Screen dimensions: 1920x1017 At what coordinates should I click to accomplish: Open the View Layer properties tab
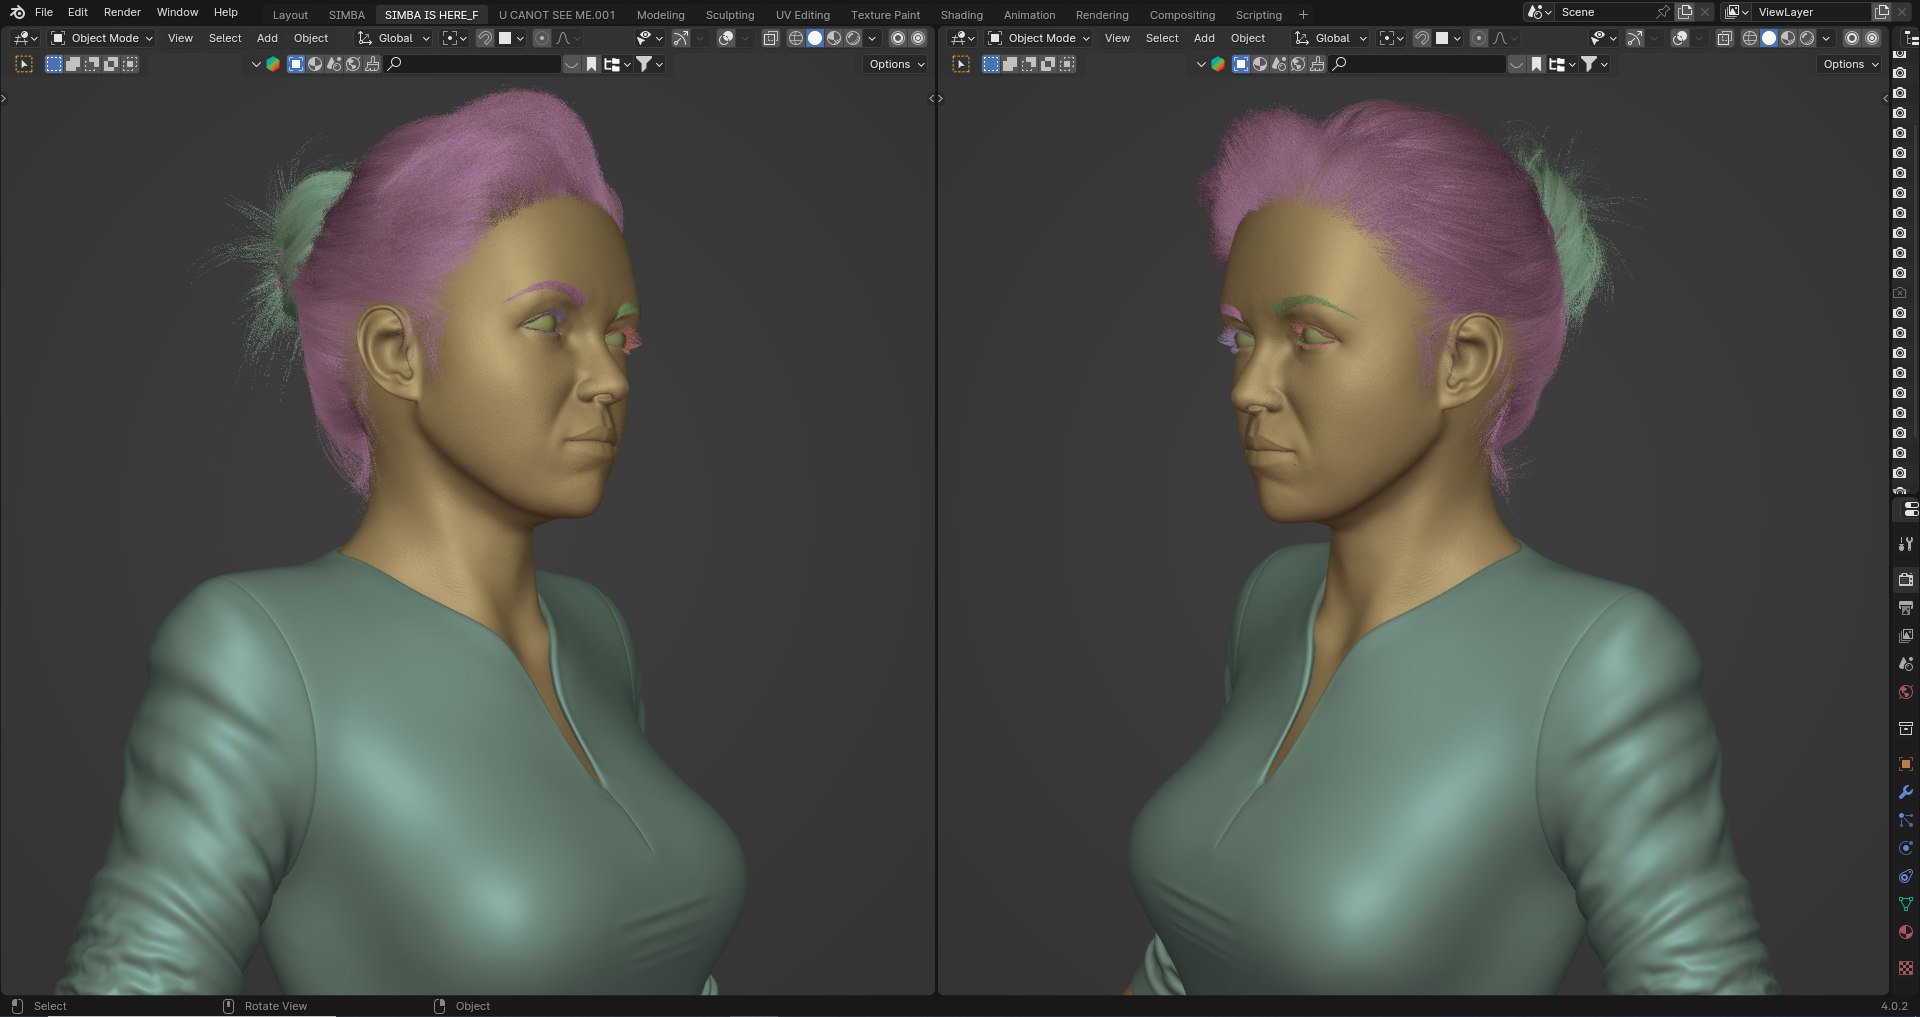point(1905,636)
